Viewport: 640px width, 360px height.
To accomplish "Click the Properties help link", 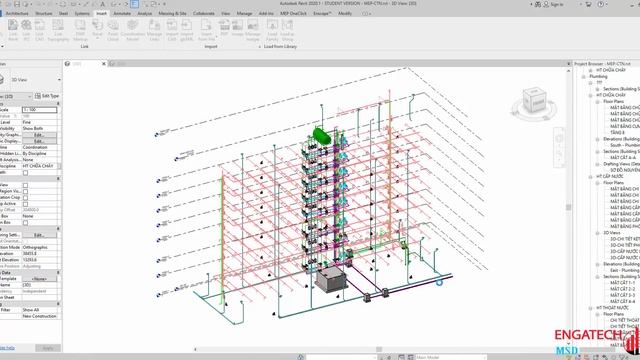I will pos(7,348).
